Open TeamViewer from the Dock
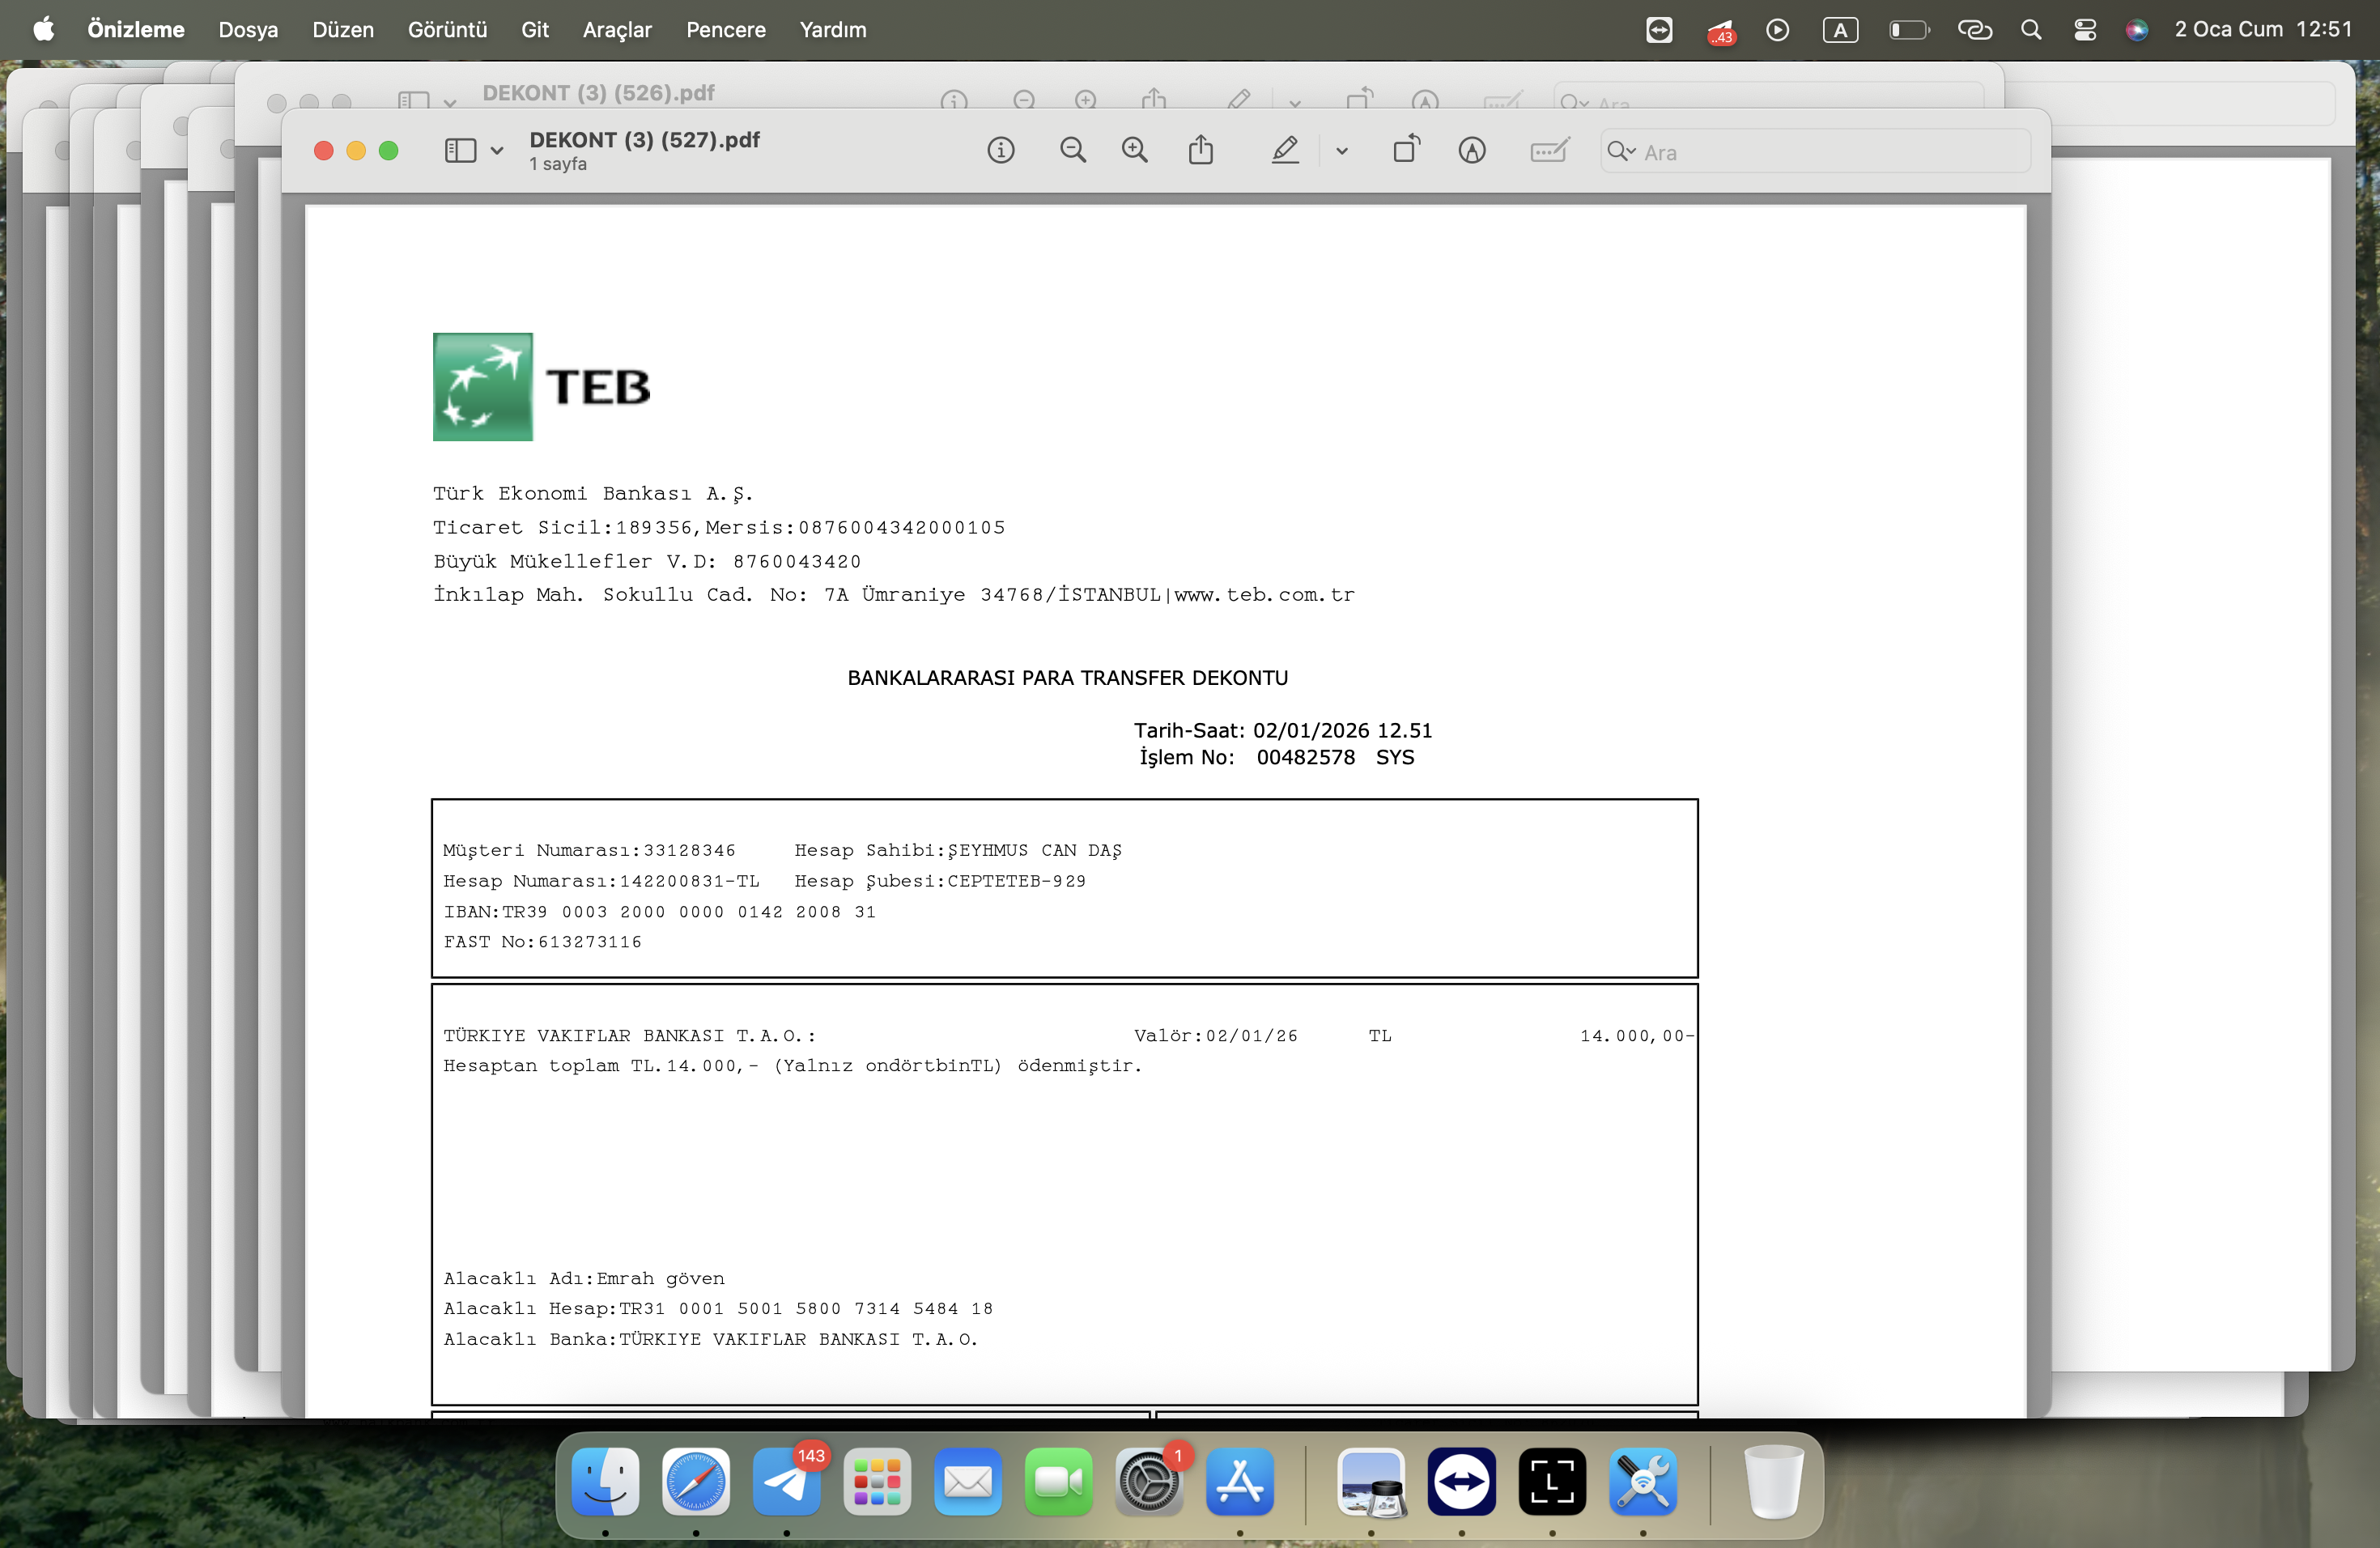 (1462, 1481)
